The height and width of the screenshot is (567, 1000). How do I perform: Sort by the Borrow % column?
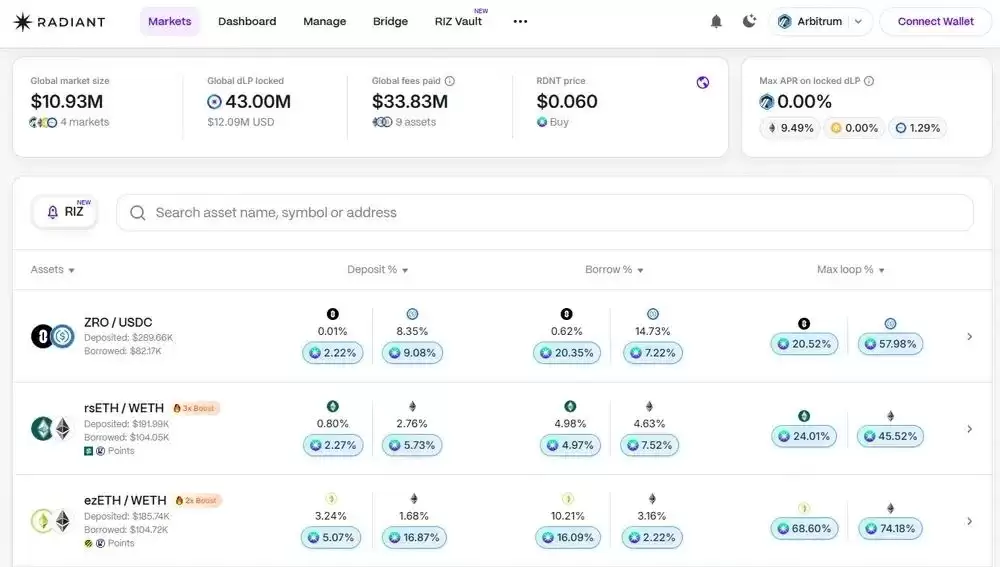(x=614, y=270)
